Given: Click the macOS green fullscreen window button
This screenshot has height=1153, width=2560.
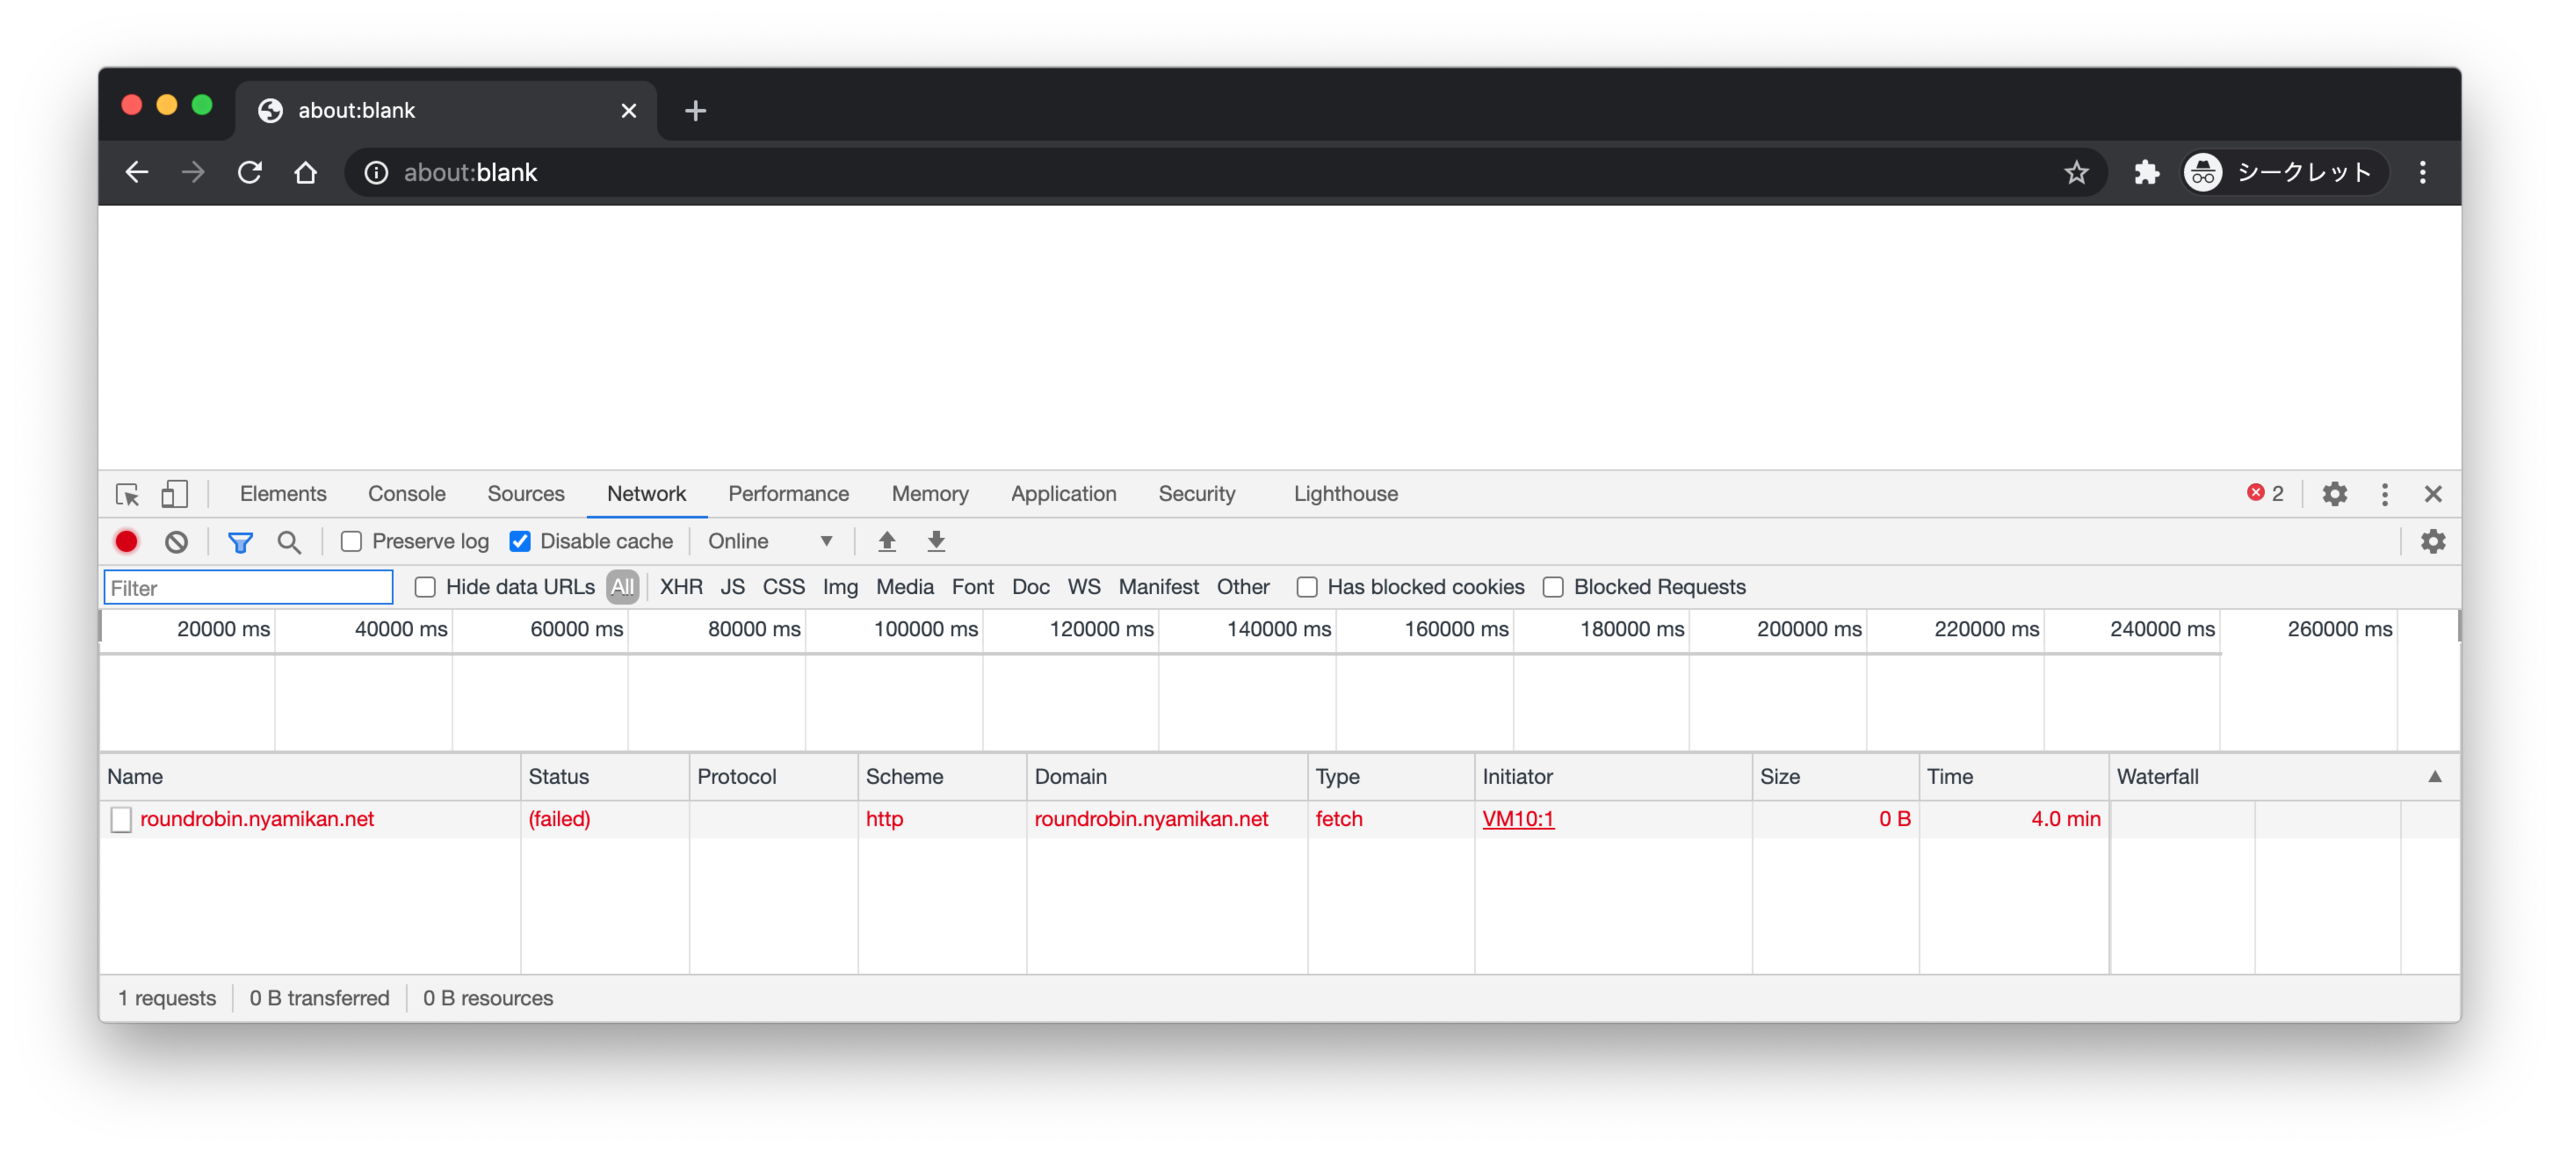Looking at the screenshot, I should (x=202, y=105).
